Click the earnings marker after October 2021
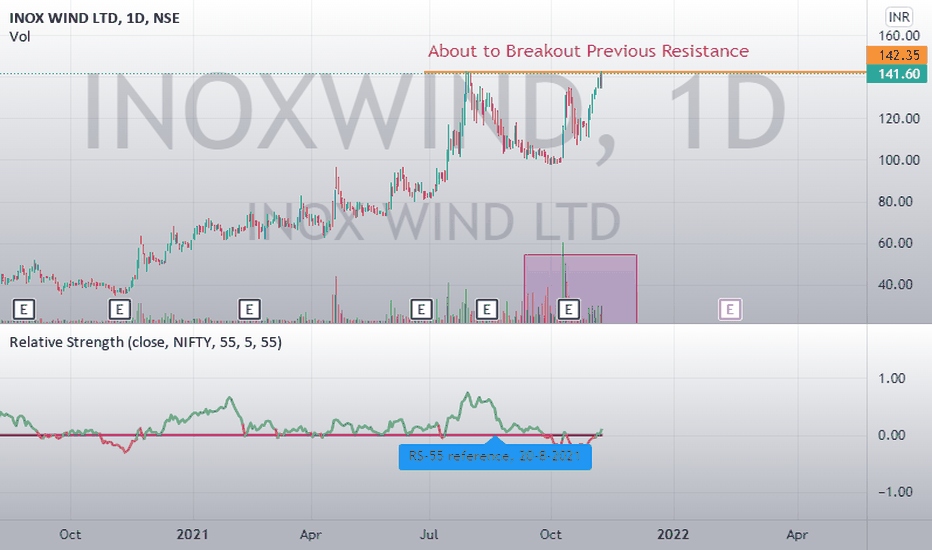932x550 pixels. click(x=569, y=309)
